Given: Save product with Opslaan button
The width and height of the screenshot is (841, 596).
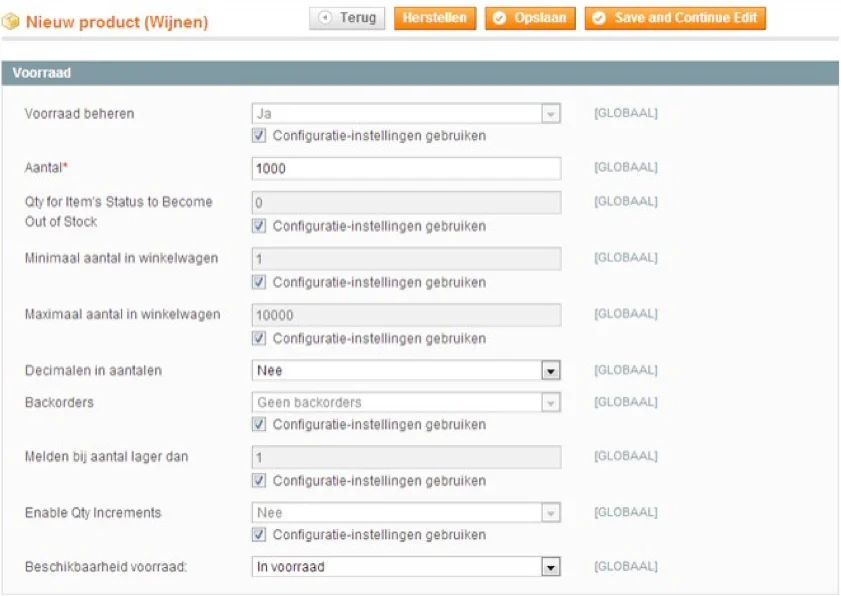Looking at the screenshot, I should click(530, 18).
